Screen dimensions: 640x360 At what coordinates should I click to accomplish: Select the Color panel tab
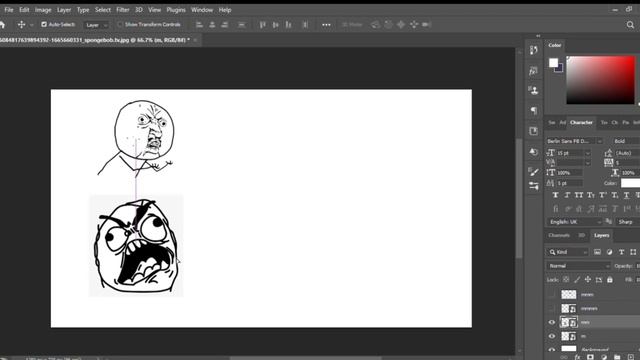click(x=555, y=45)
